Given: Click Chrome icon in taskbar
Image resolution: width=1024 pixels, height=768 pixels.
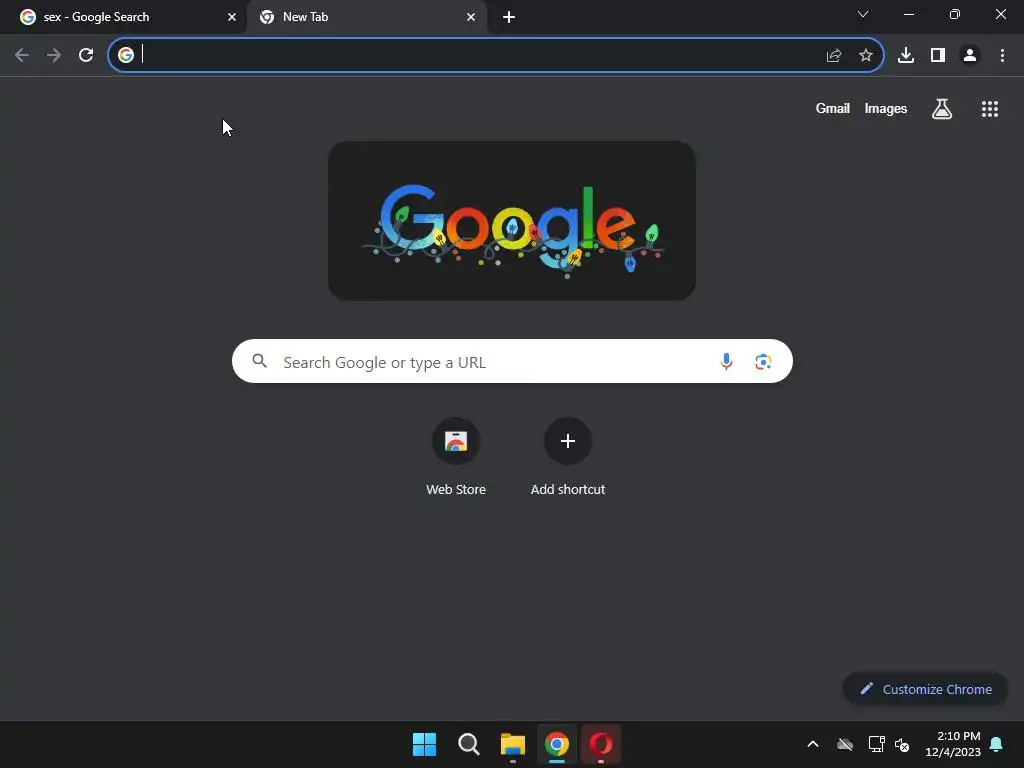Looking at the screenshot, I should pos(556,744).
